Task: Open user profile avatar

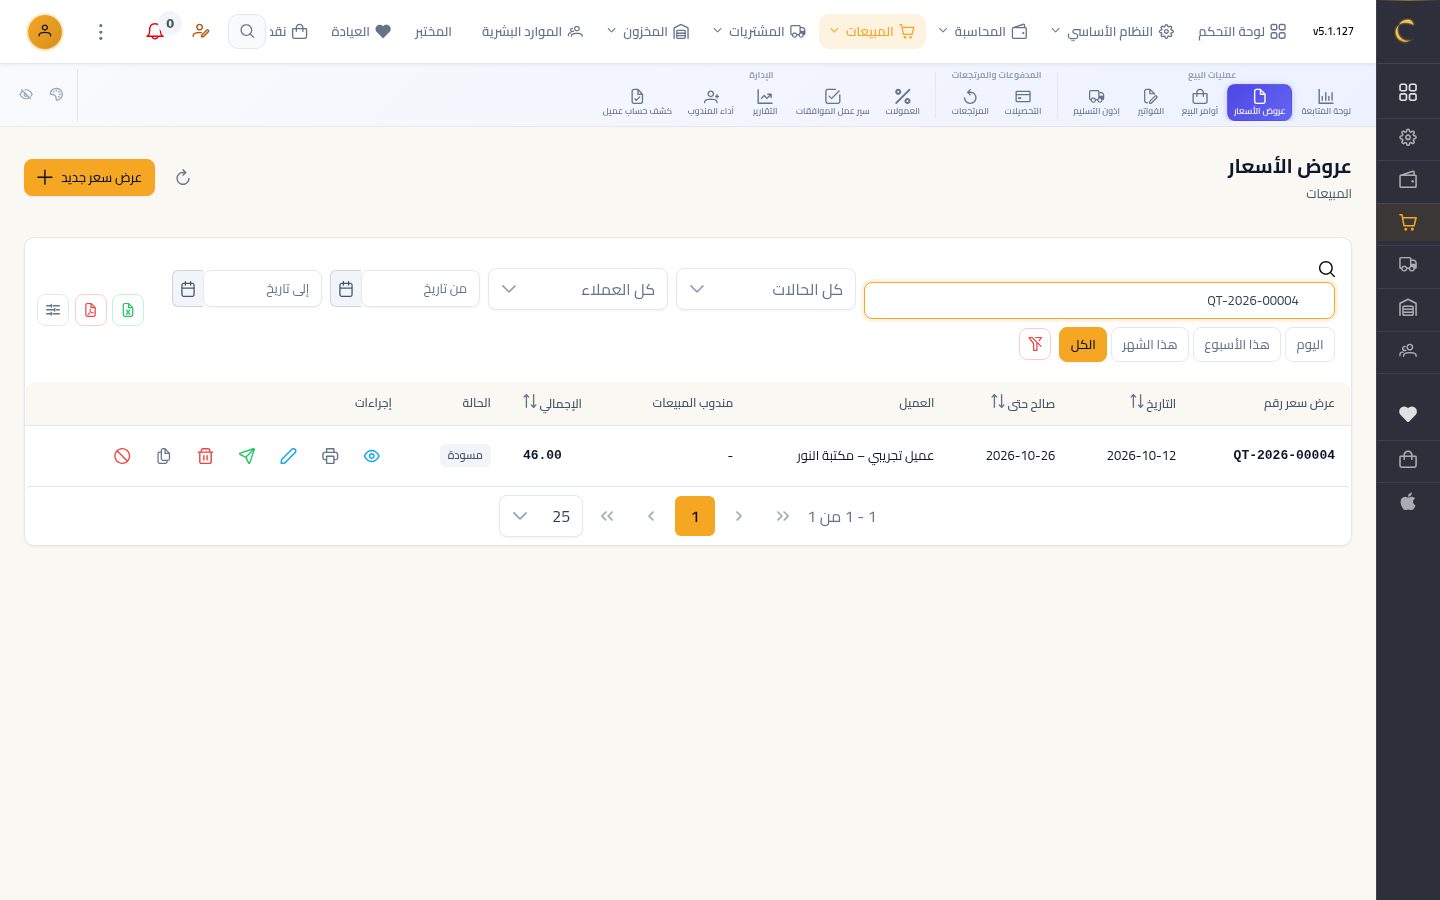Action: point(44,32)
